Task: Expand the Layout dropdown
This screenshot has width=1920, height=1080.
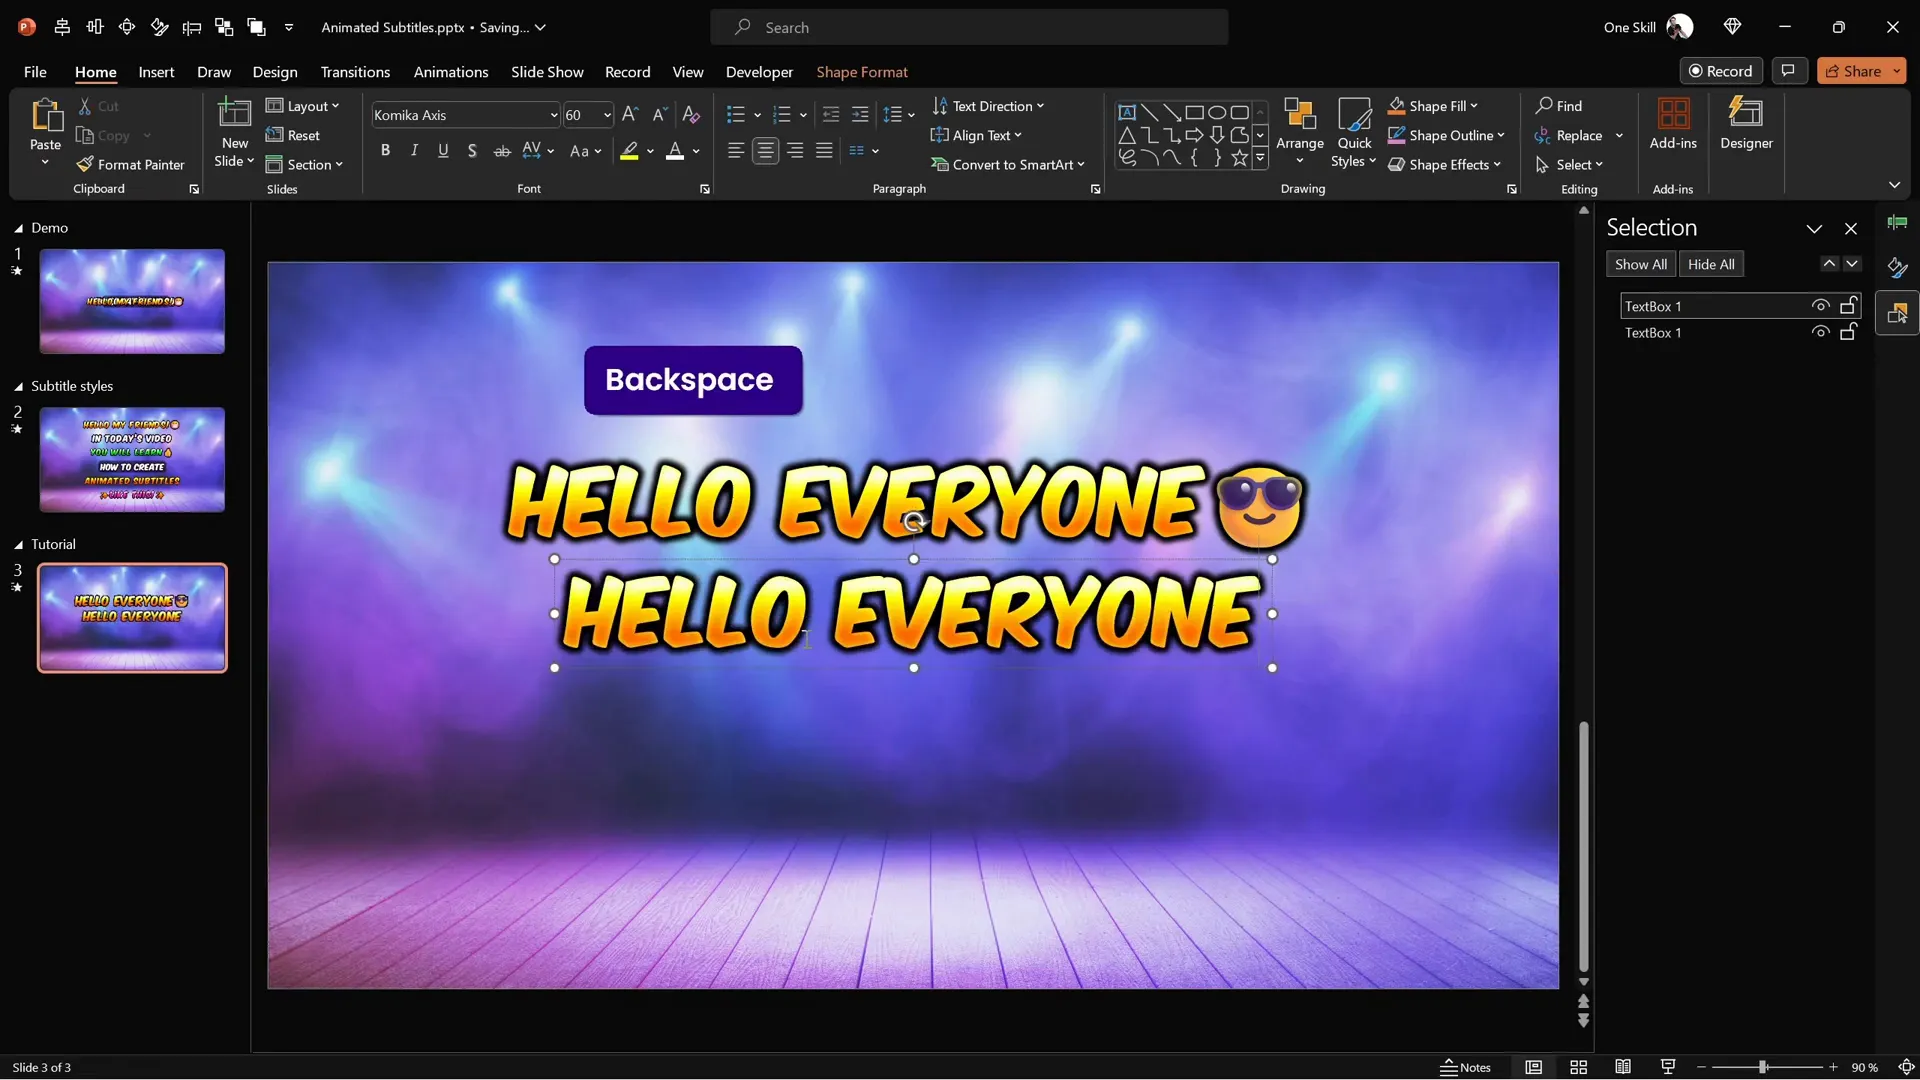Action: (303, 106)
